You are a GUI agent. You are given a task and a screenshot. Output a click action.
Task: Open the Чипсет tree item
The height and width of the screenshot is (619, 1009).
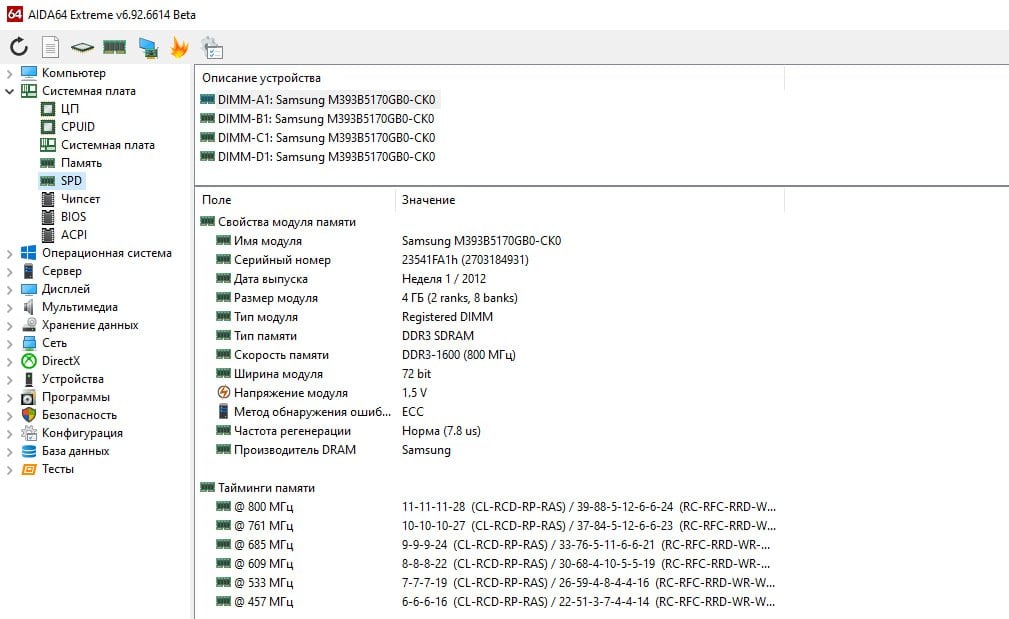(x=80, y=199)
